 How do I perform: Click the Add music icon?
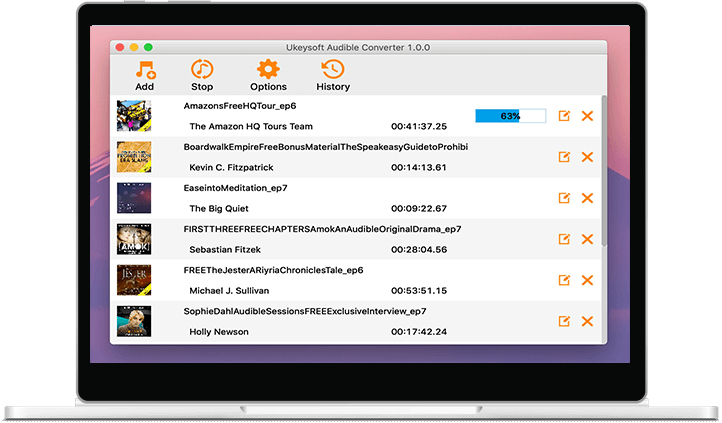145,70
